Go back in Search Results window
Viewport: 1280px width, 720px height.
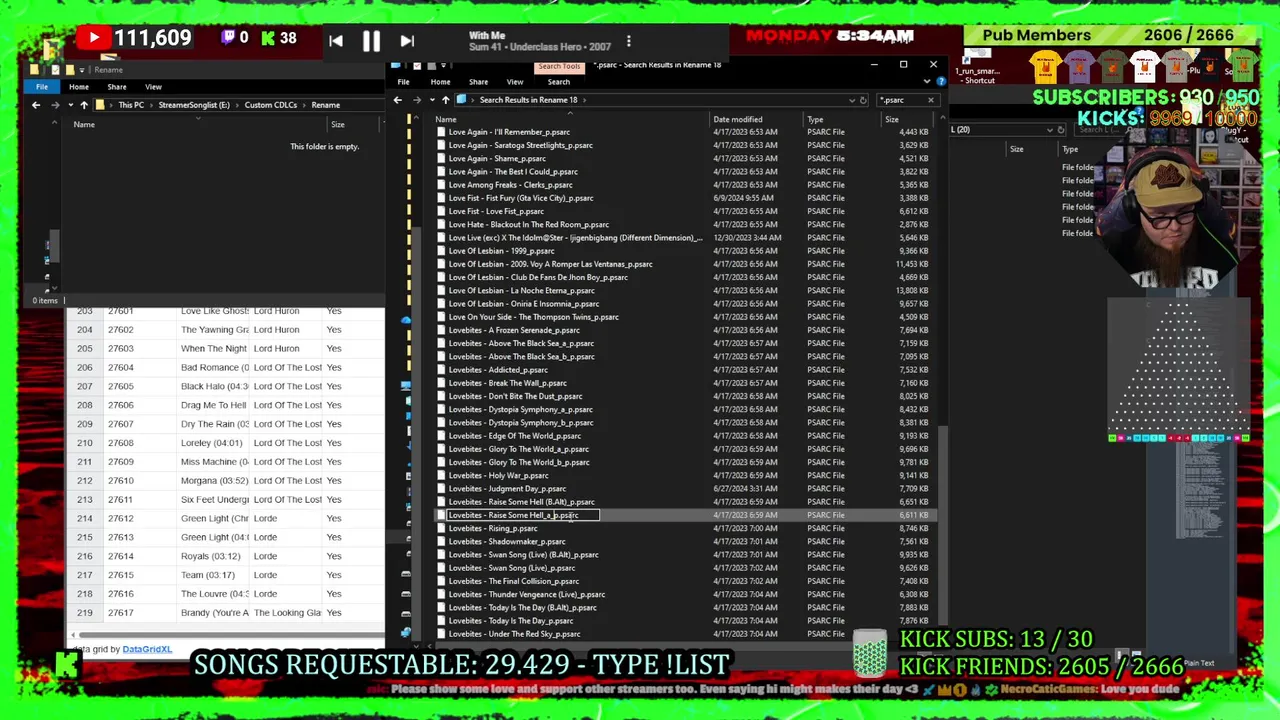point(398,100)
